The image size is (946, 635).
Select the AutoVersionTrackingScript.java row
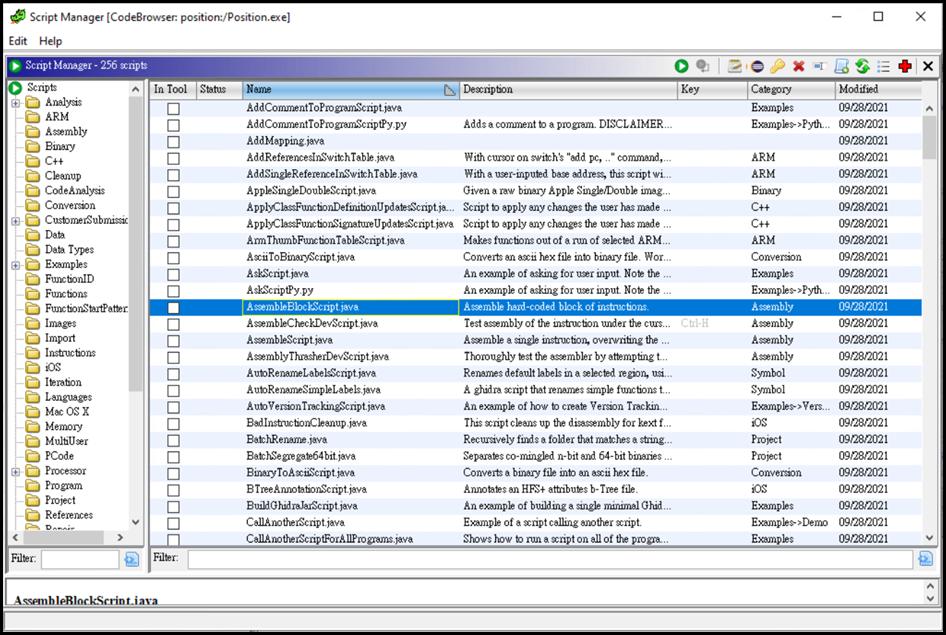click(536, 407)
